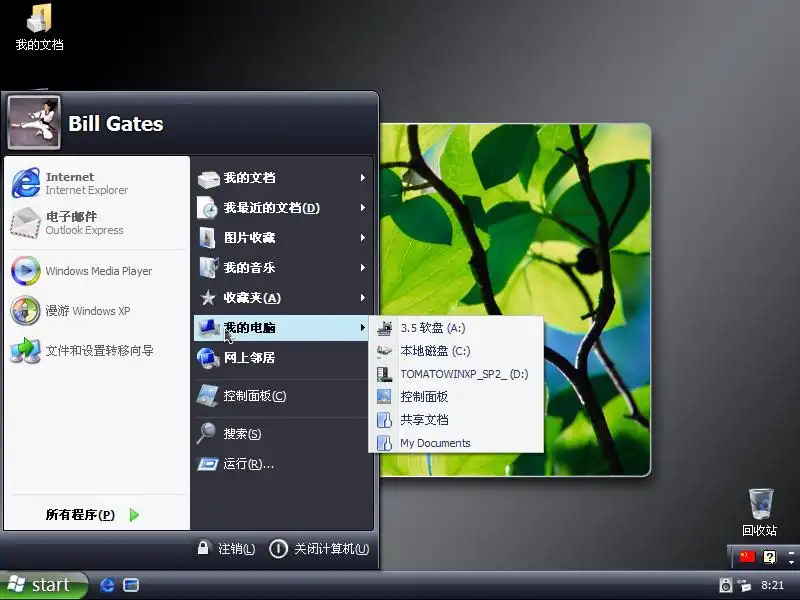Image resolution: width=800 pixels, height=600 pixels.
Task: Click the 本地磁盘 (C:) drive icon
Action: [x=384, y=351]
